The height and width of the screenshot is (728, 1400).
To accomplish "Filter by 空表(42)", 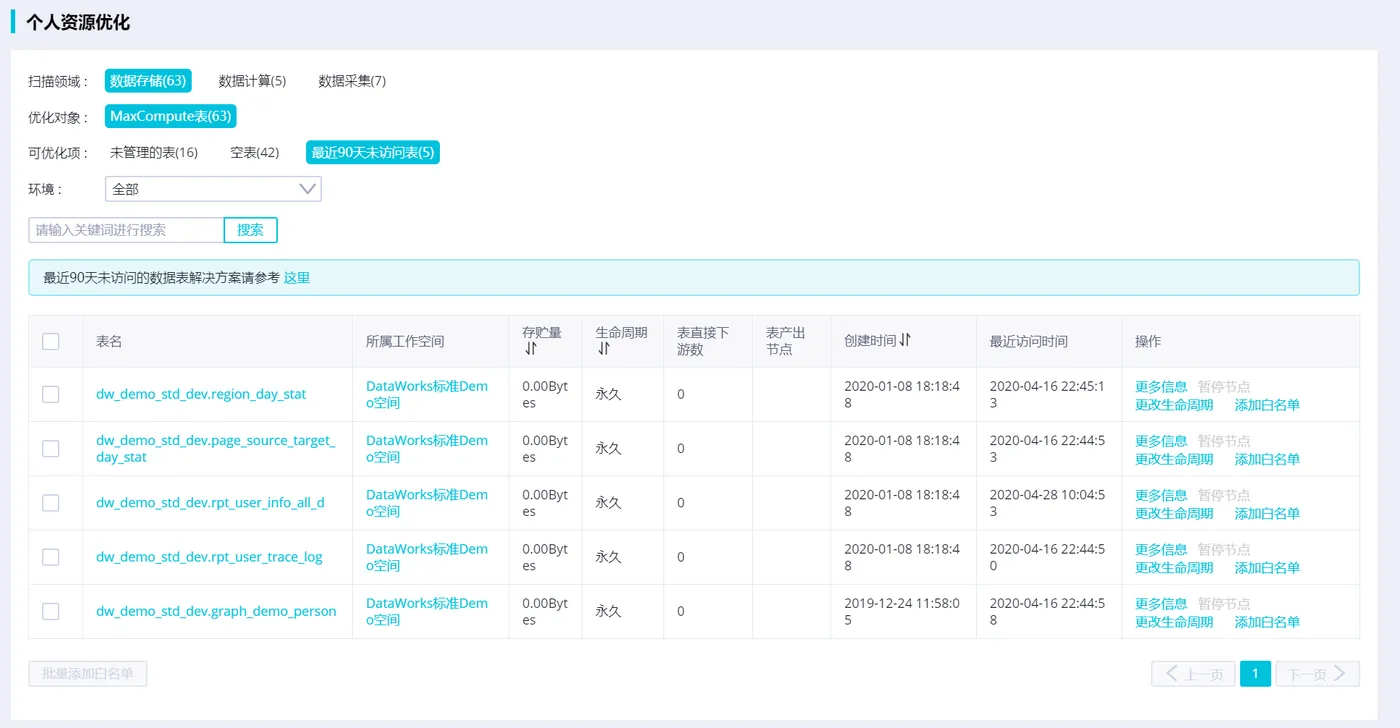I will click(255, 153).
